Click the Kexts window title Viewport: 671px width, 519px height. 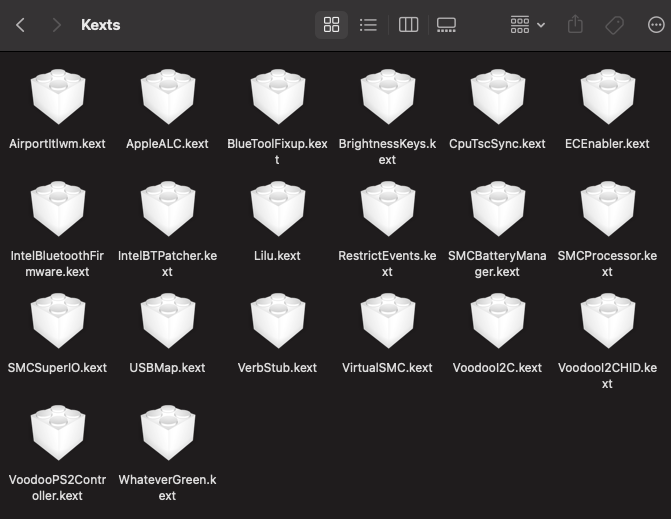(x=100, y=25)
